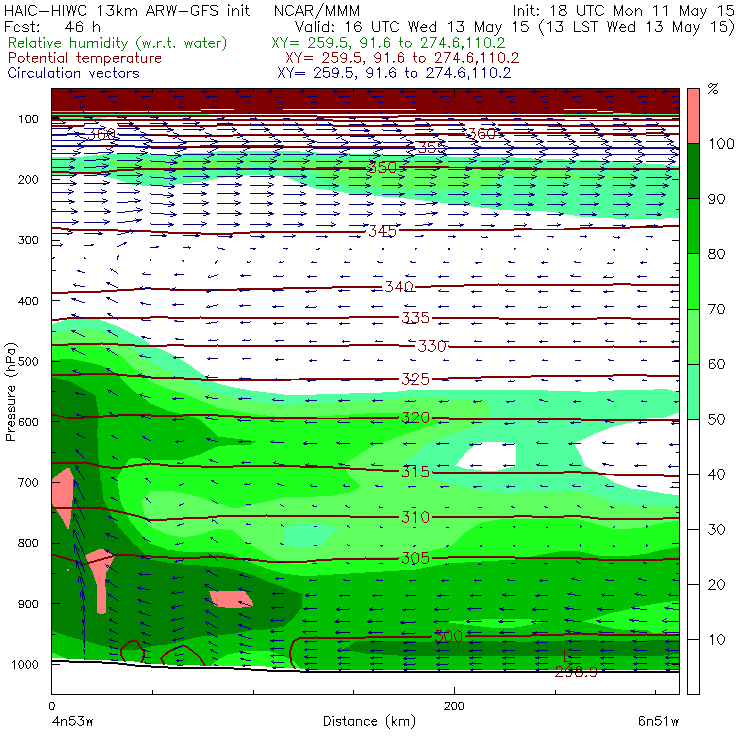
Task: Click the pressure axis "100" tick label
Action: [28, 119]
